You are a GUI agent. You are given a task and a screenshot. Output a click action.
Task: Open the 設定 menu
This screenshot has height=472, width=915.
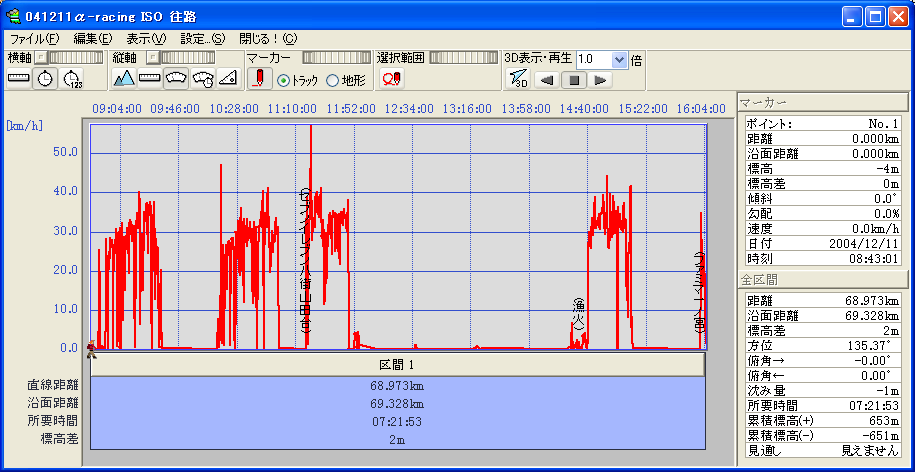click(202, 39)
